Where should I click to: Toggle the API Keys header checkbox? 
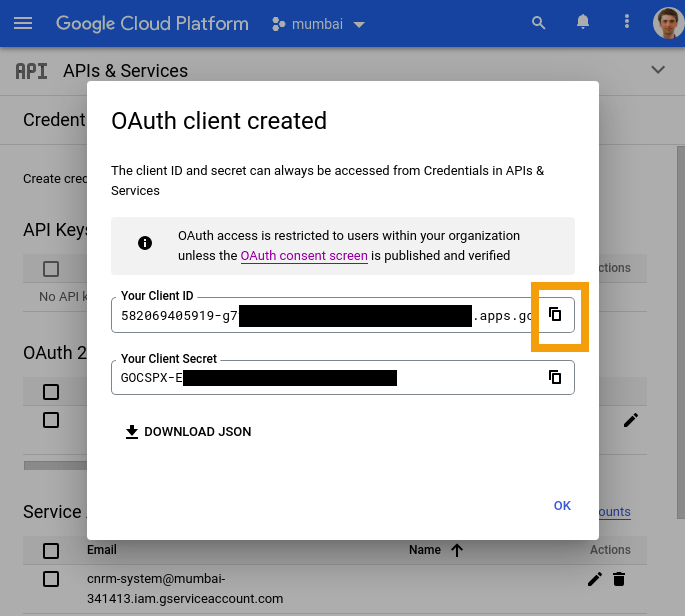point(51,269)
